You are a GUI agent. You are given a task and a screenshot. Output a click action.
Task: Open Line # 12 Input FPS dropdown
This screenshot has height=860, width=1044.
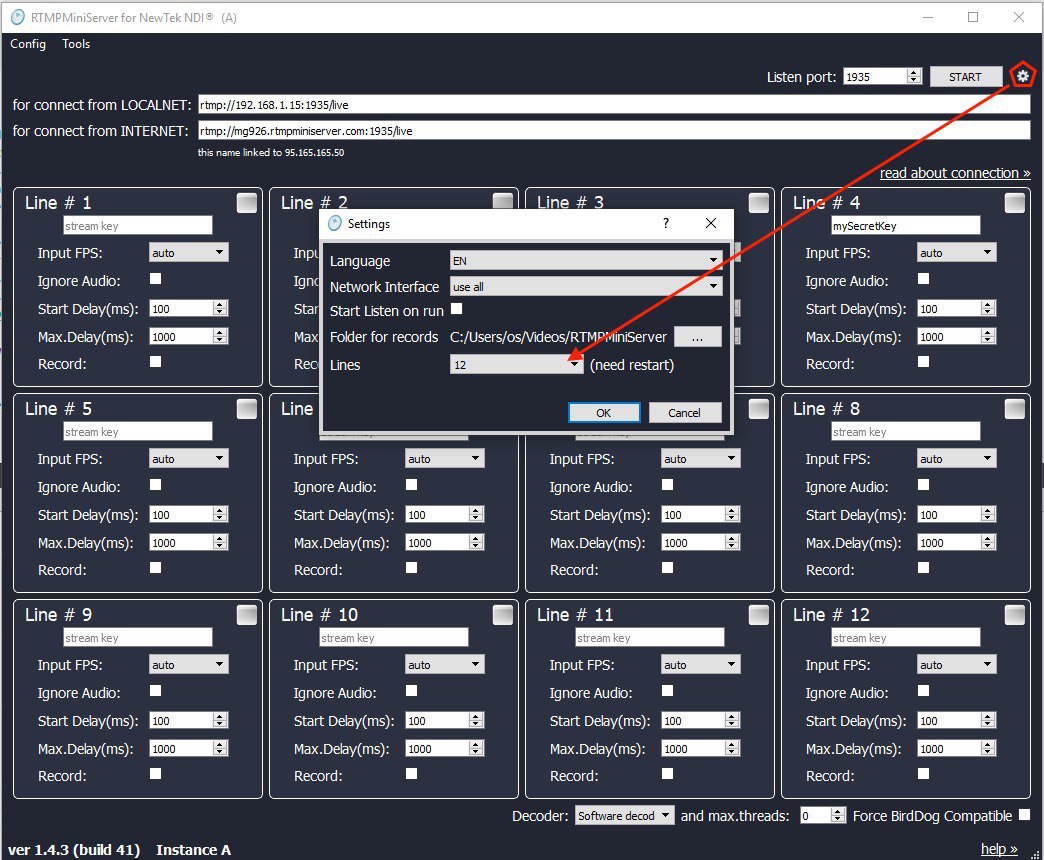(x=956, y=664)
